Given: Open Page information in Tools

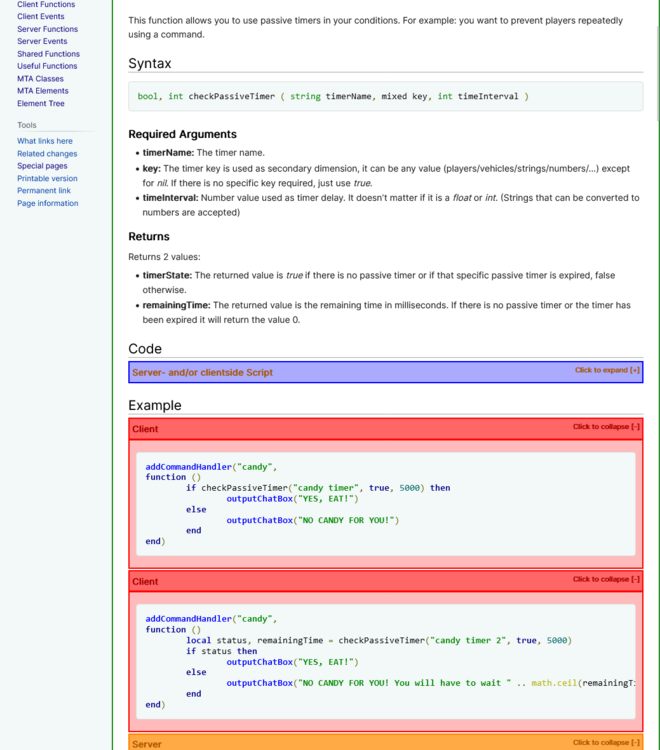Looking at the screenshot, I should 47,203.
